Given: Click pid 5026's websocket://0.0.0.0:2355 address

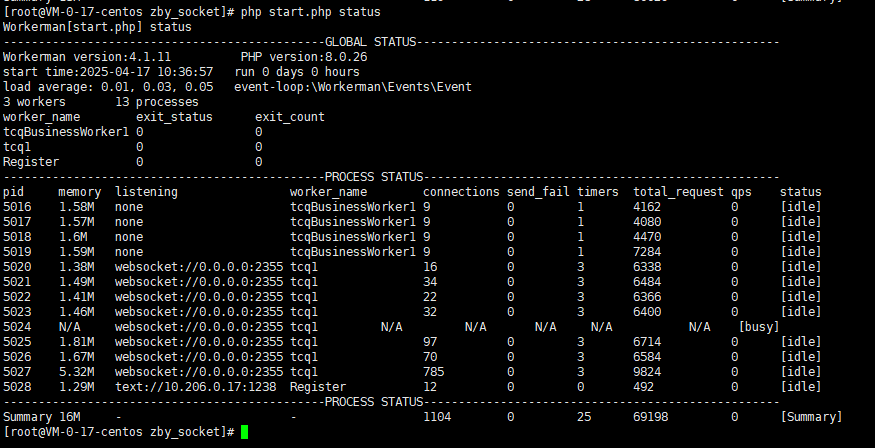Looking at the screenshot, I should pyautogui.click(x=199, y=357).
